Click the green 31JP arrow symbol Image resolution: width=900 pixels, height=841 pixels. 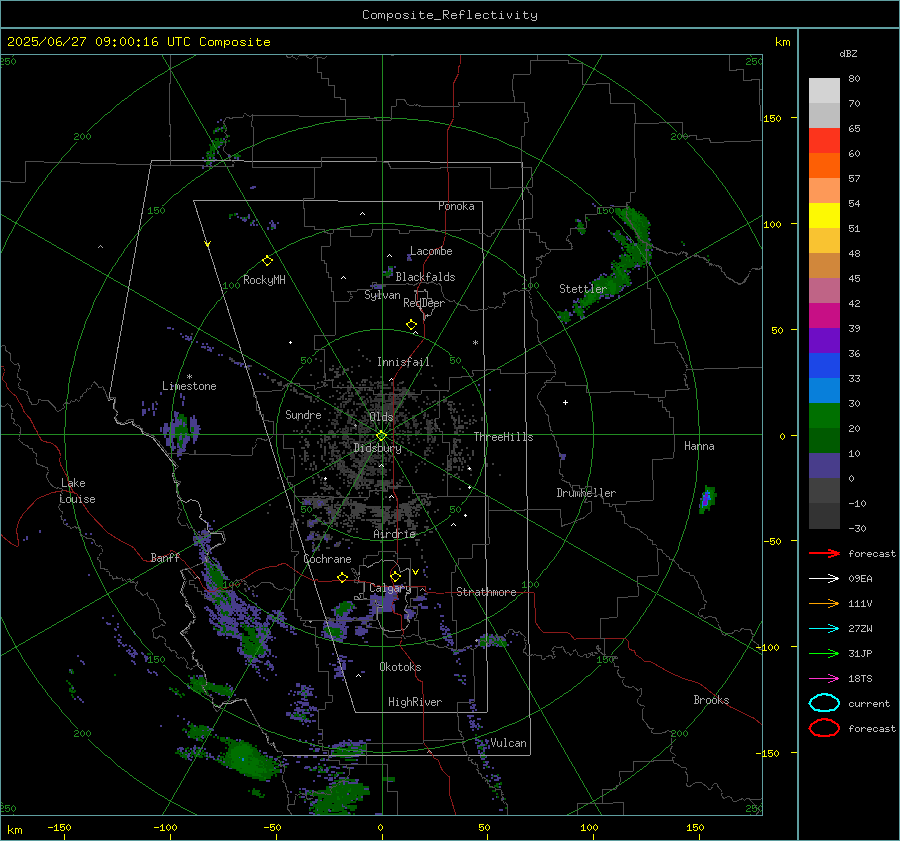point(824,653)
